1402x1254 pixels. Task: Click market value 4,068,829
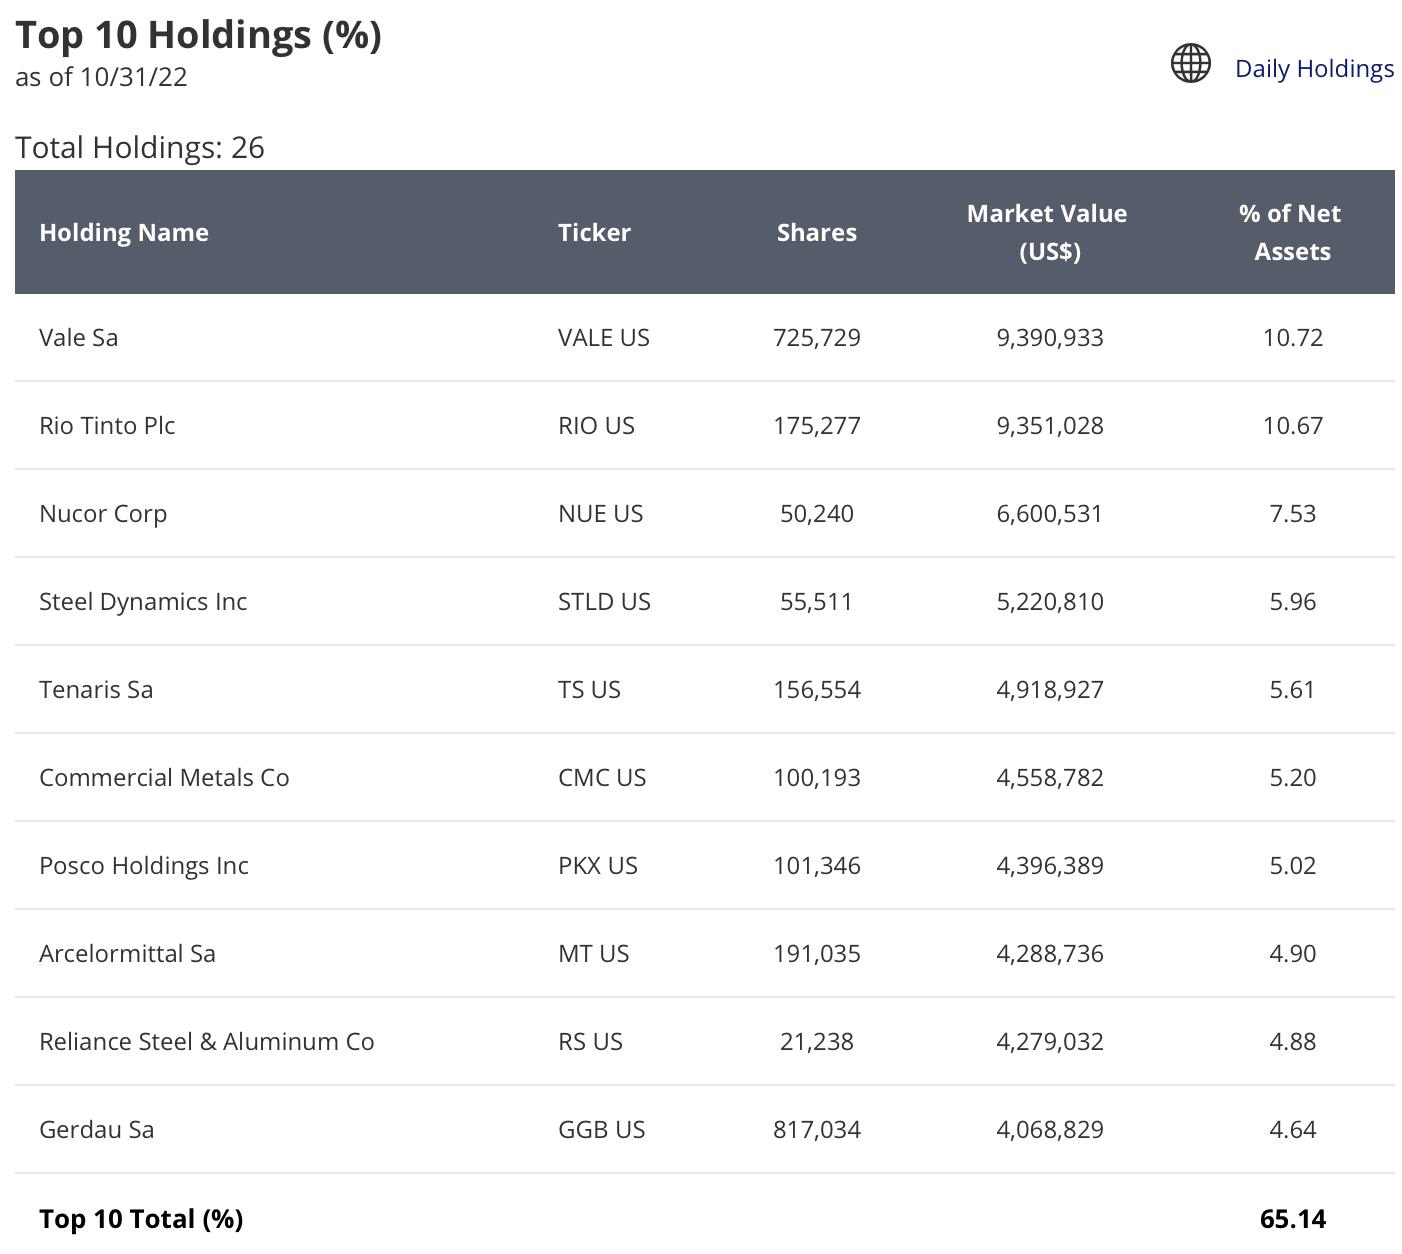coord(1050,1129)
